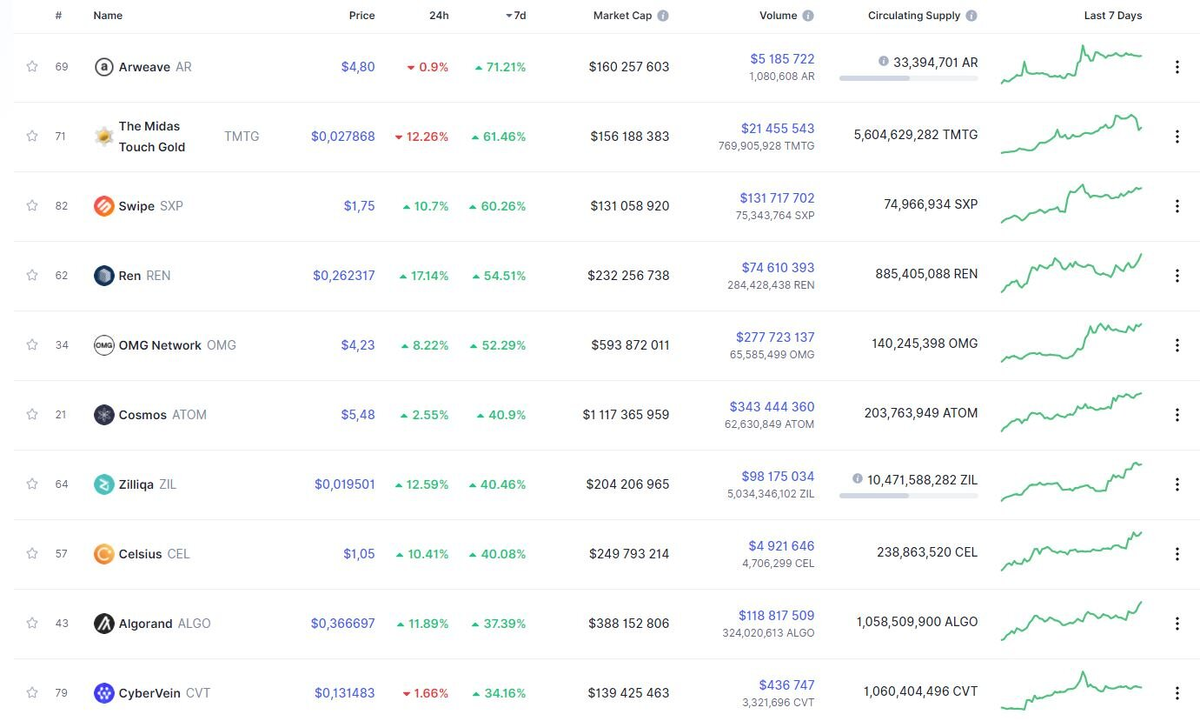This screenshot has height=721, width=1200.
Task: Open the more-options menu for CyberVein
Action: (1177, 692)
